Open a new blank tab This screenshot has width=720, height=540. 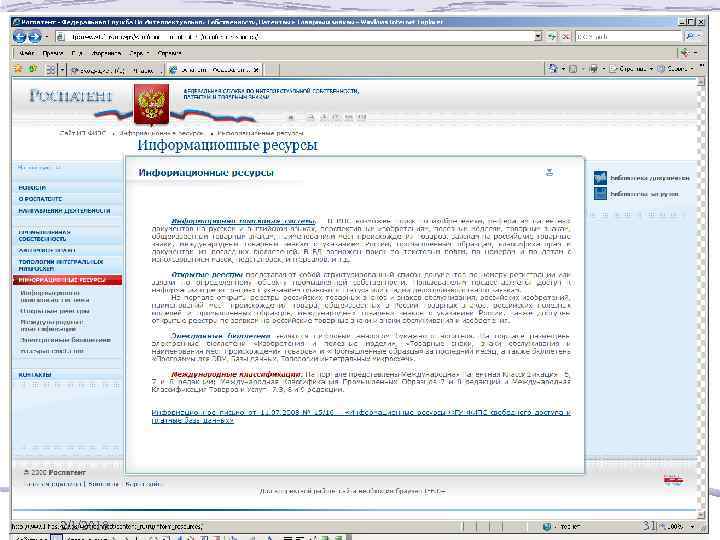point(270,70)
